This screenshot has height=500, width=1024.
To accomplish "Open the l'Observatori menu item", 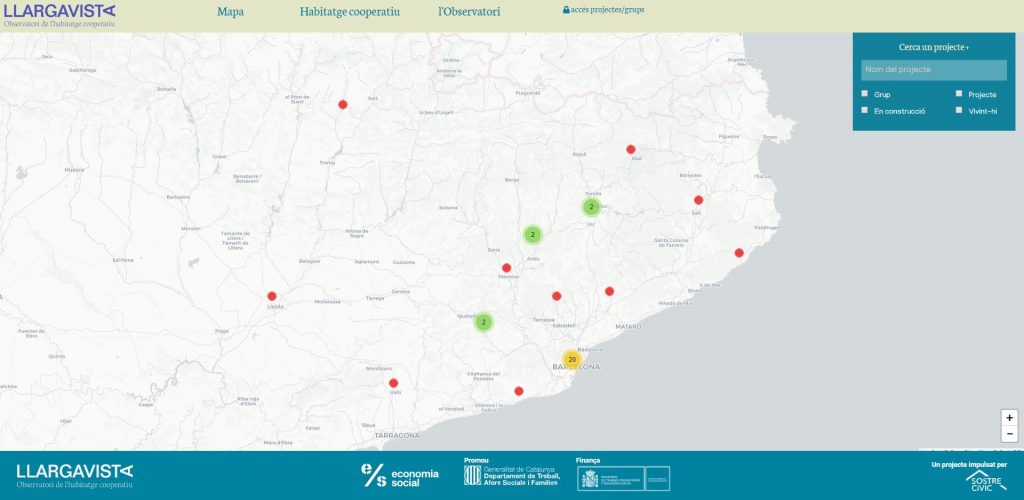I will [x=469, y=12].
